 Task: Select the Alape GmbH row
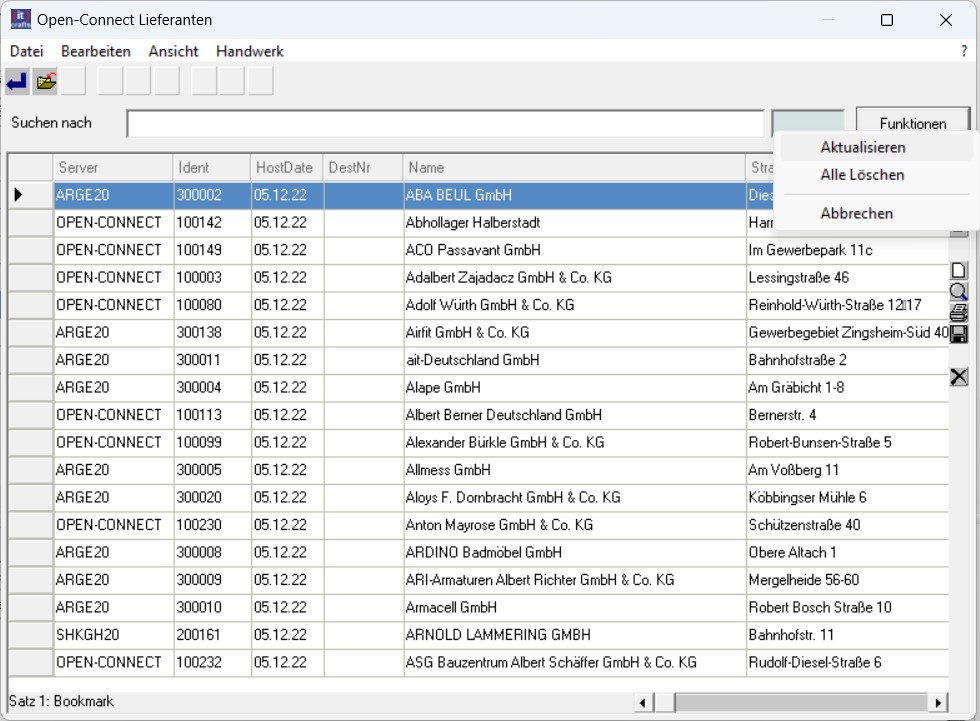(443, 387)
